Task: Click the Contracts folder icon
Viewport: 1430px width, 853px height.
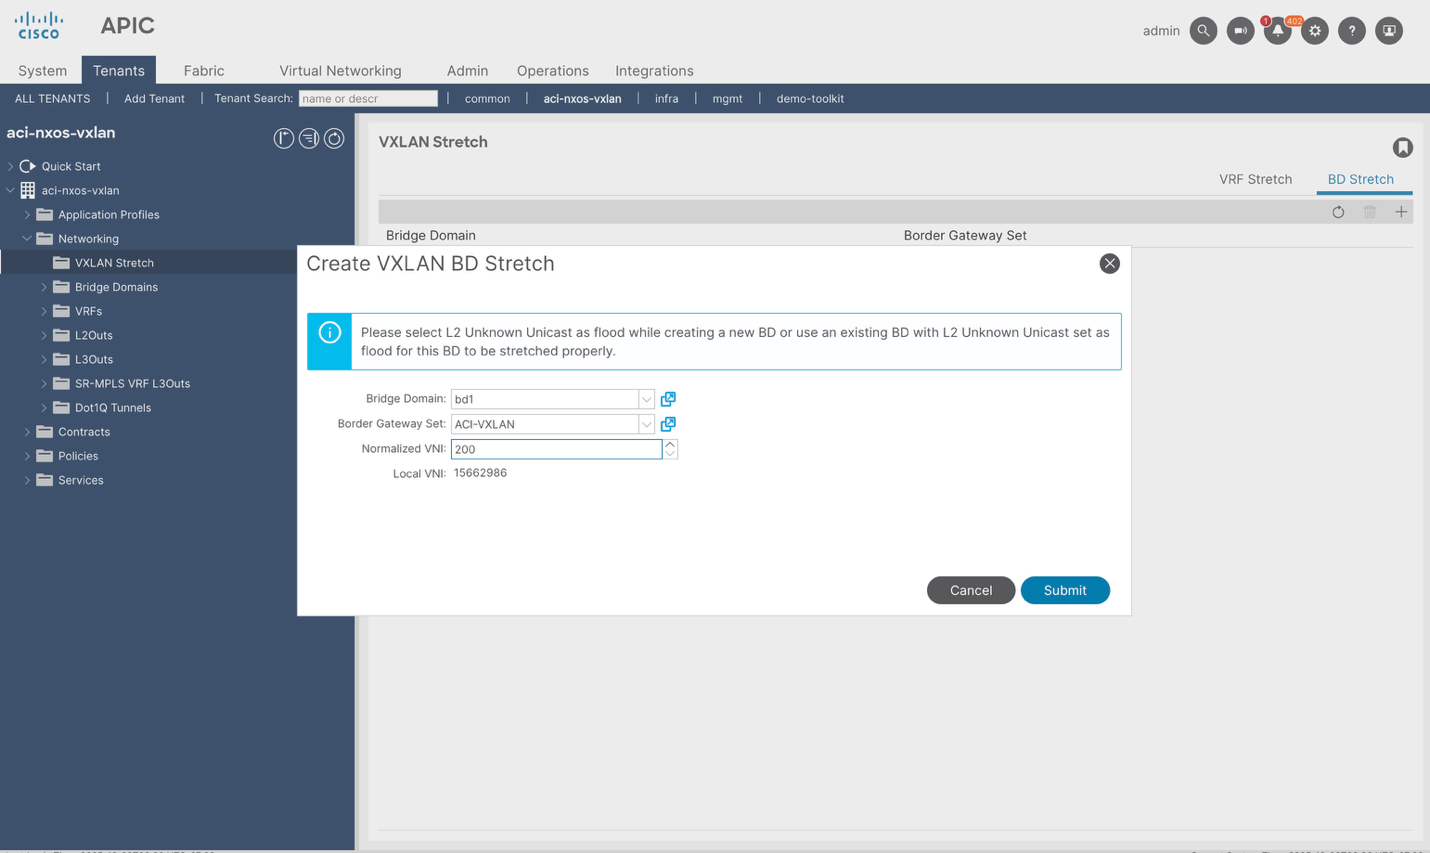Action: point(44,432)
